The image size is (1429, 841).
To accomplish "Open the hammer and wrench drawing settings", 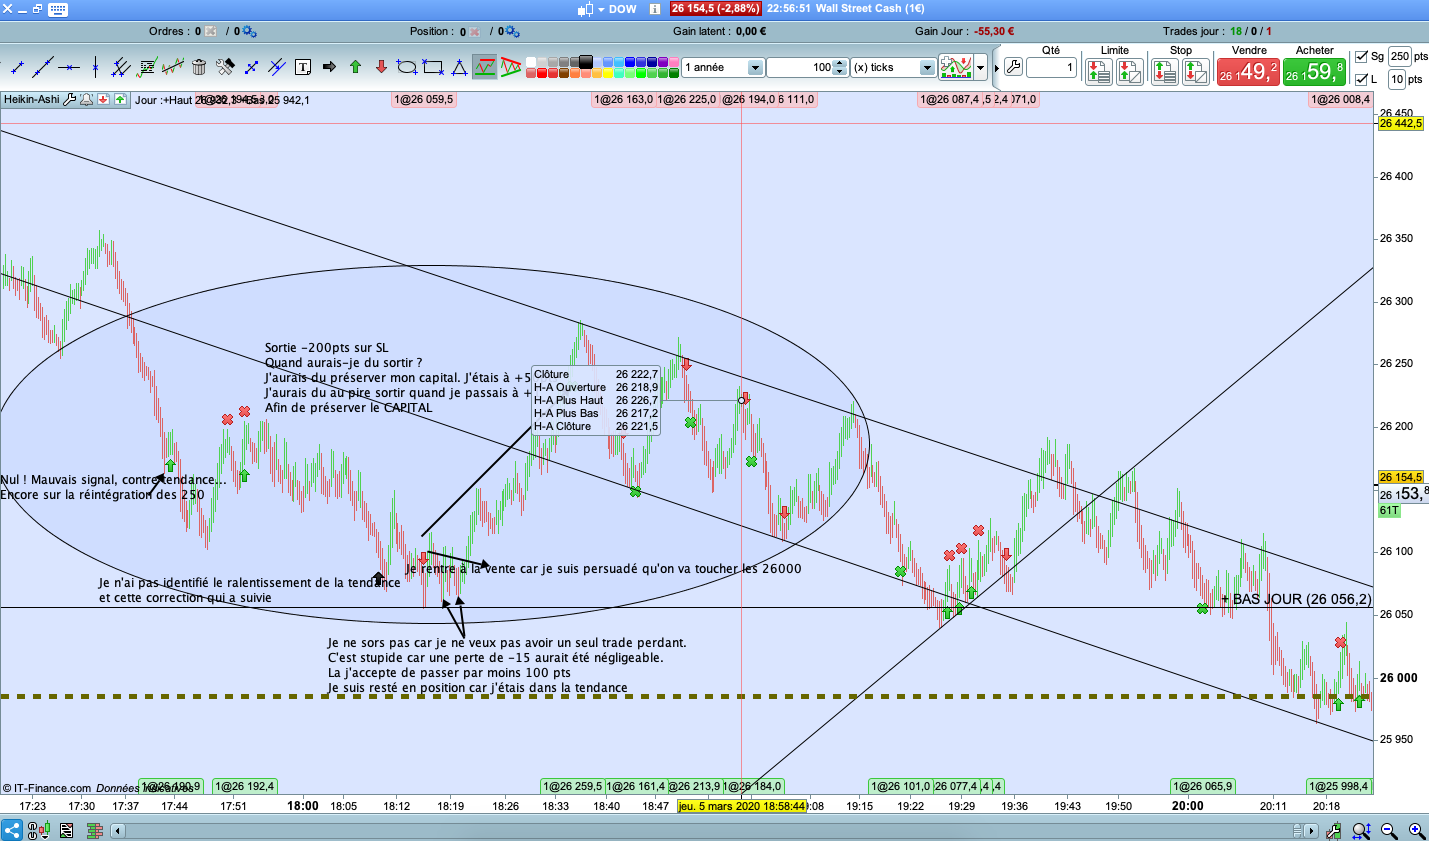I will click(225, 67).
